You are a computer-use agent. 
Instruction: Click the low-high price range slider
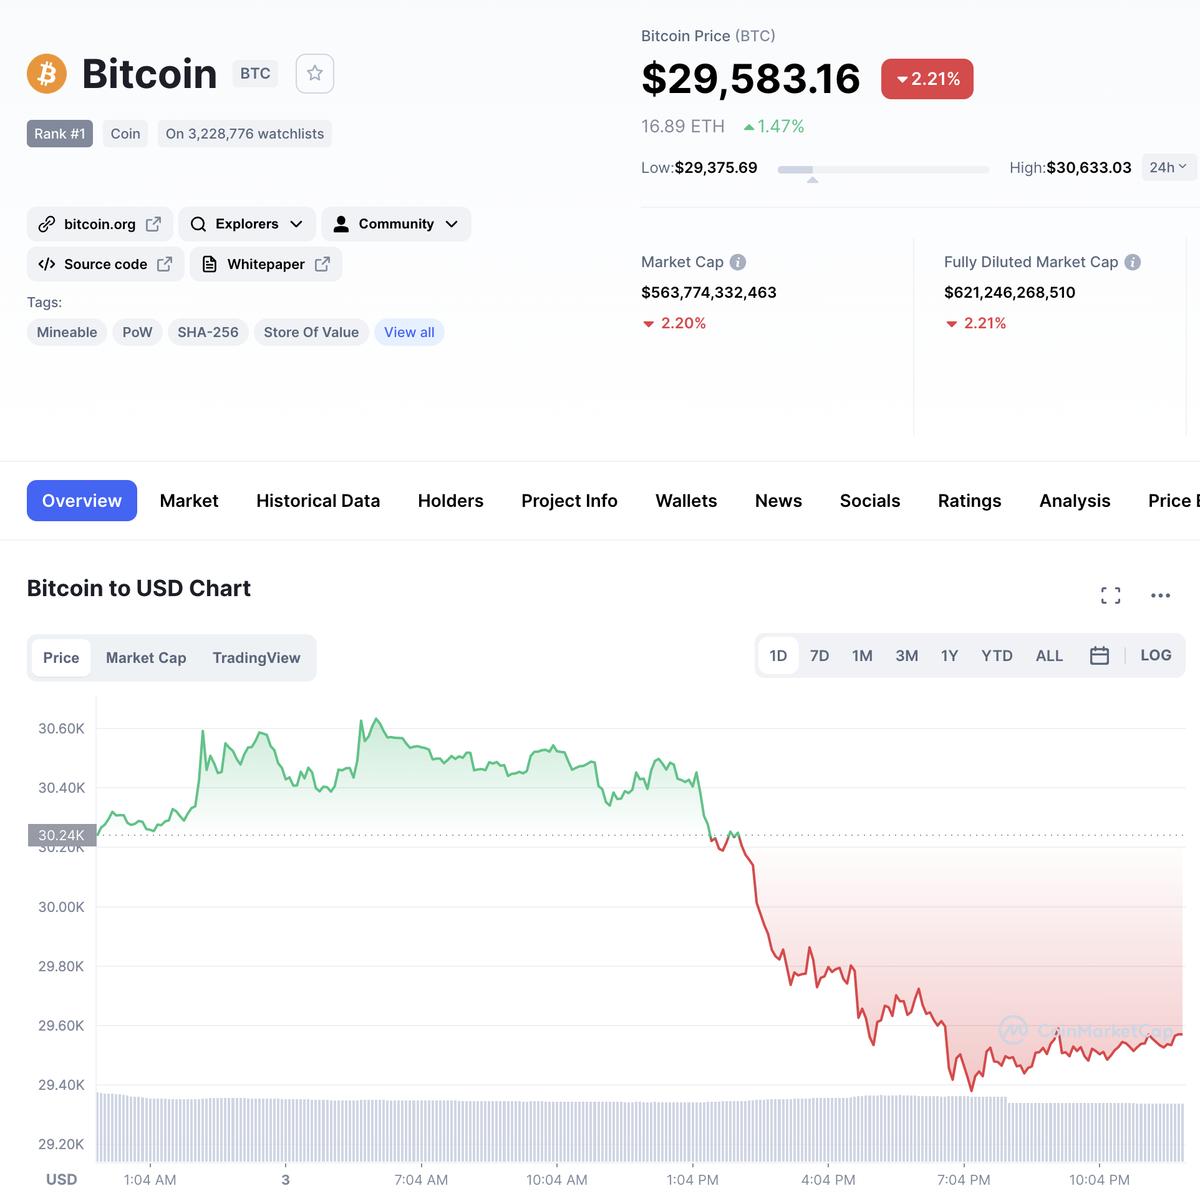click(883, 170)
